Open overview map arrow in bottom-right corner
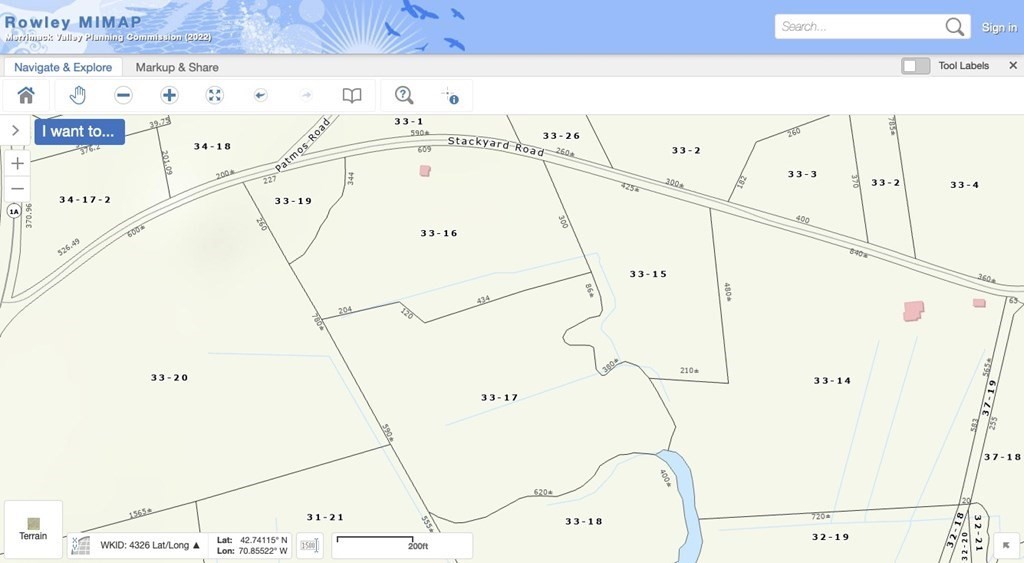 (1007, 545)
